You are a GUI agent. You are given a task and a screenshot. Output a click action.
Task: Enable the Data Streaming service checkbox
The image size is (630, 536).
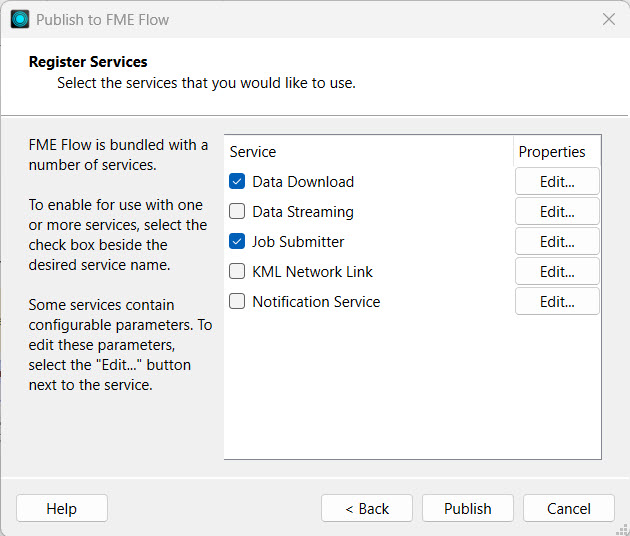[237, 212]
